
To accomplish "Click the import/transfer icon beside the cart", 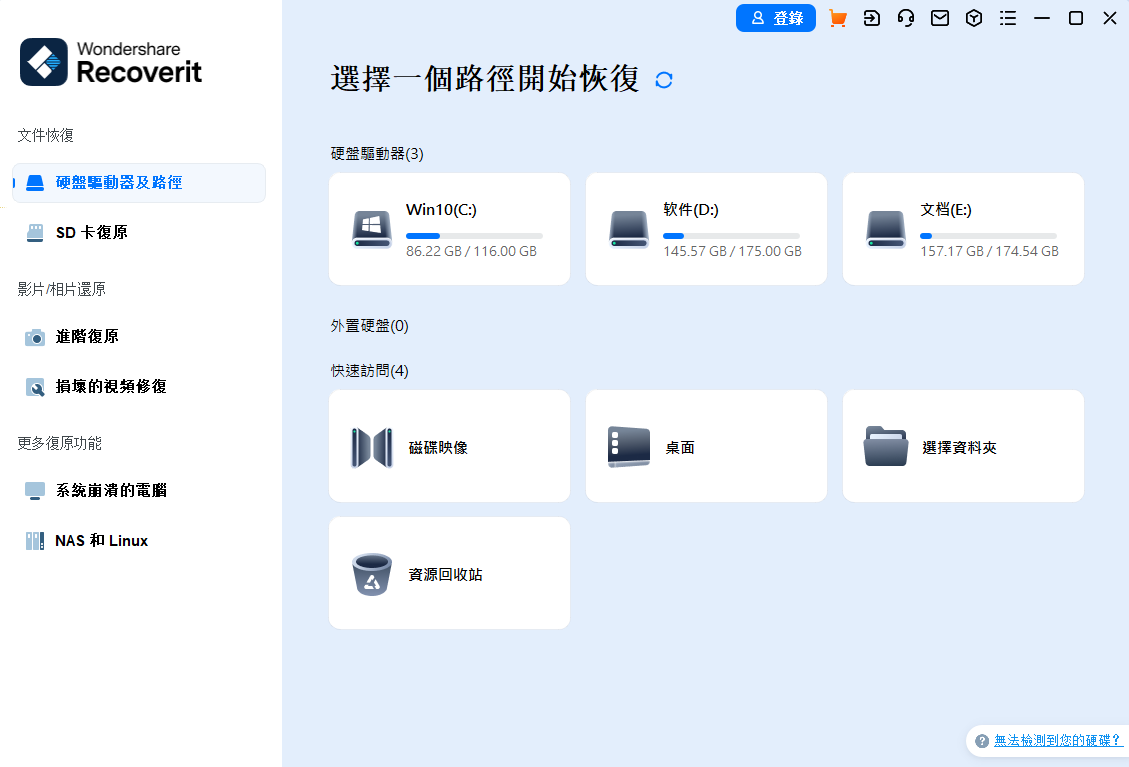I will click(872, 18).
